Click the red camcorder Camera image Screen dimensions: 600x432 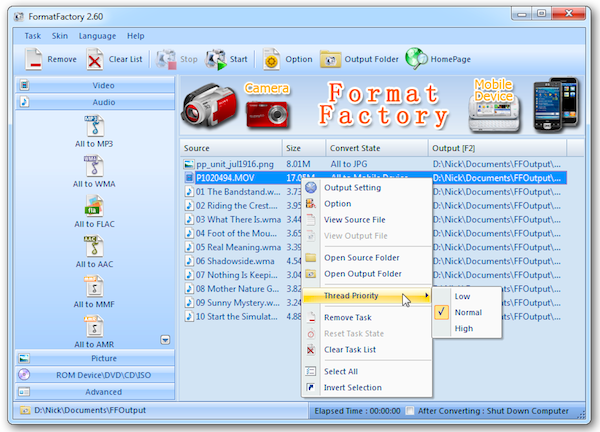(209, 105)
